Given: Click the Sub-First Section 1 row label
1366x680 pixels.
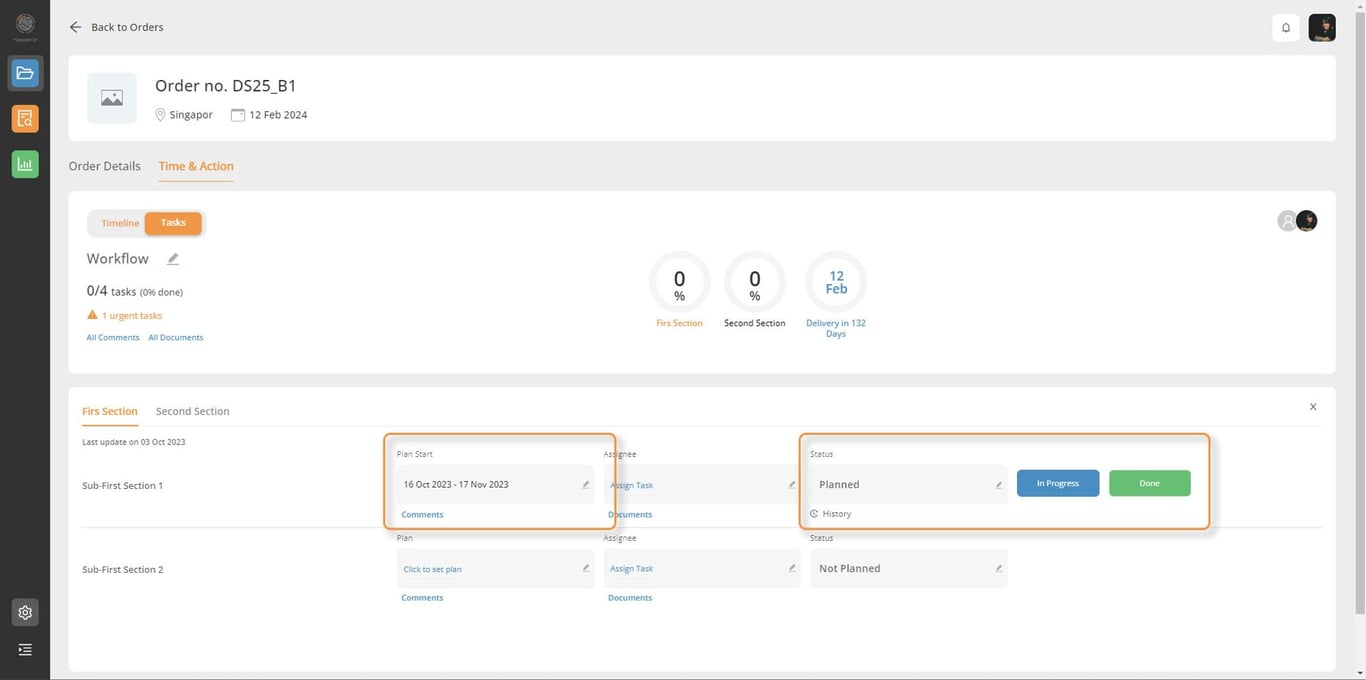Looking at the screenshot, I should 122,485.
